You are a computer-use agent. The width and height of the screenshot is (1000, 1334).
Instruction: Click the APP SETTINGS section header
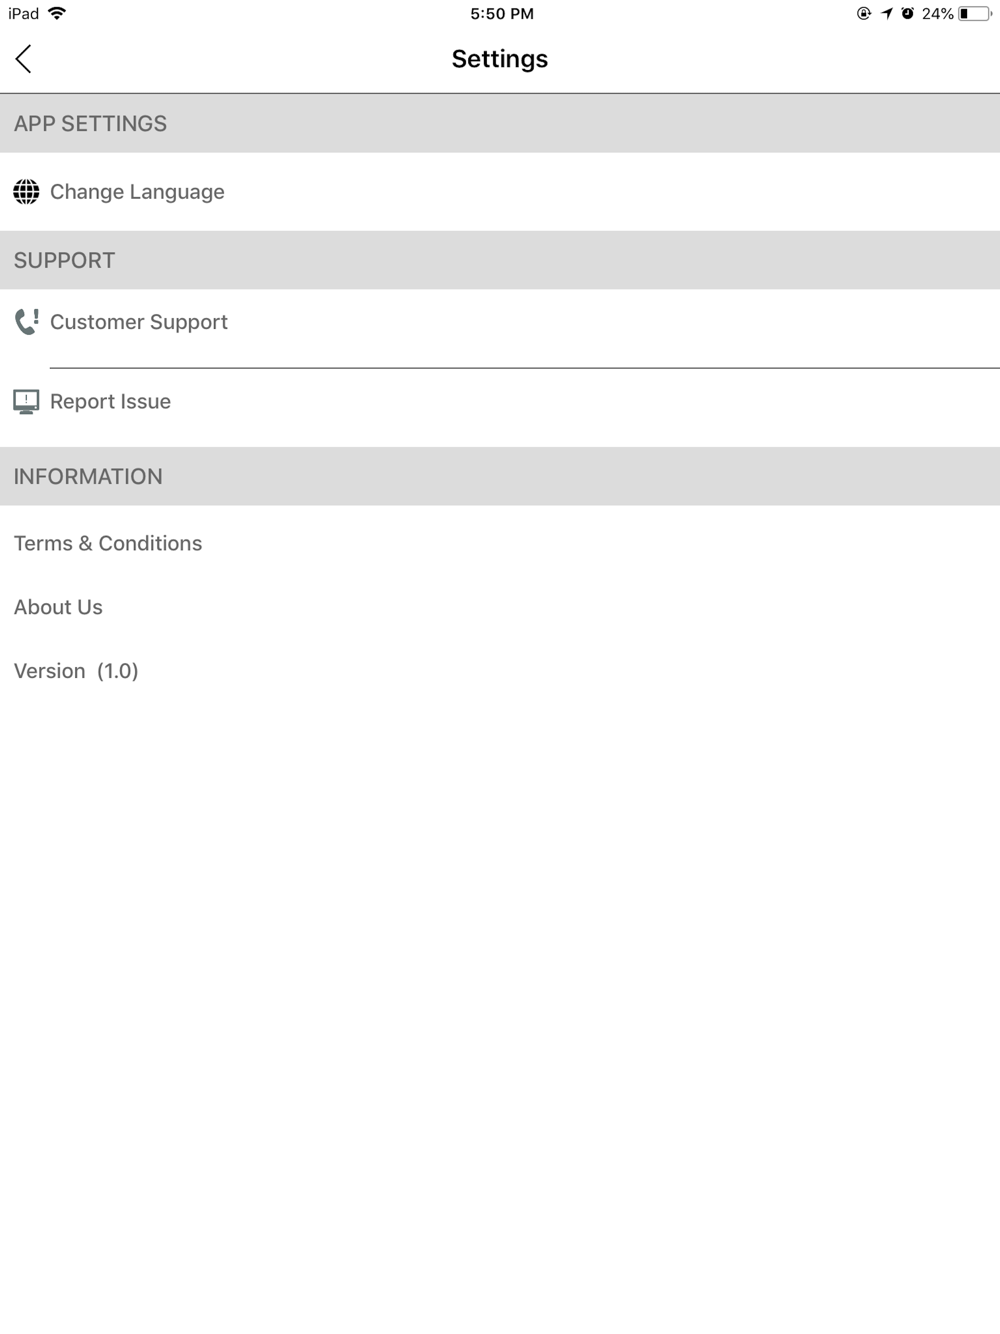tap(500, 123)
